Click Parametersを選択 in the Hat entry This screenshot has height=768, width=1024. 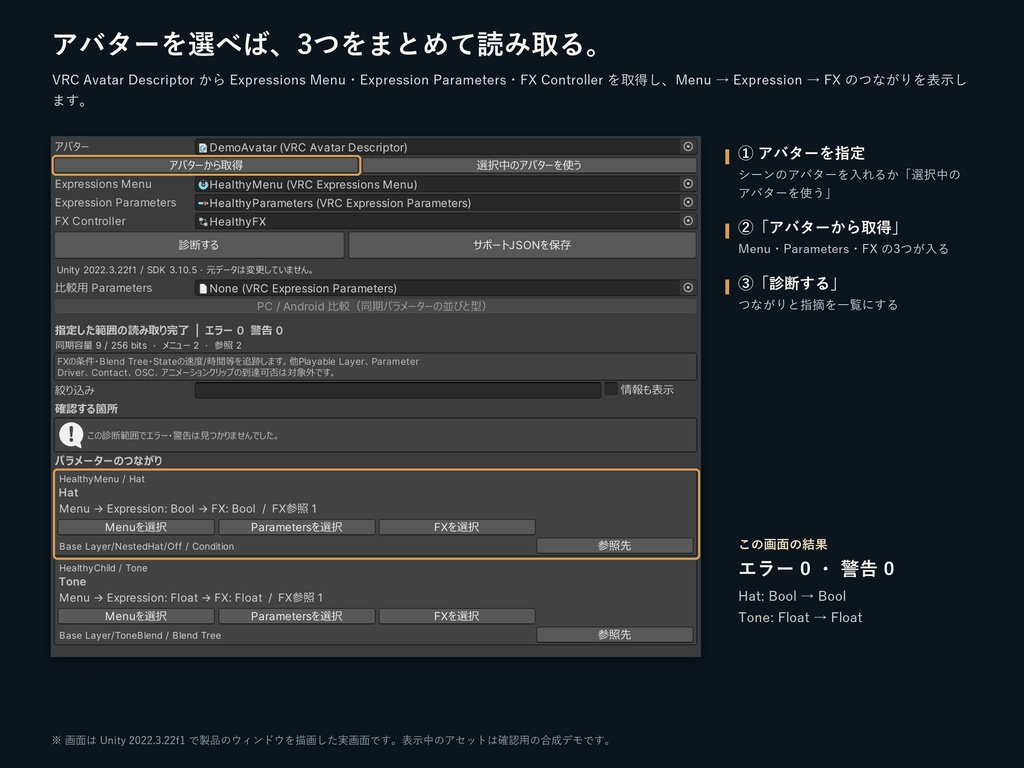[x=296, y=527]
